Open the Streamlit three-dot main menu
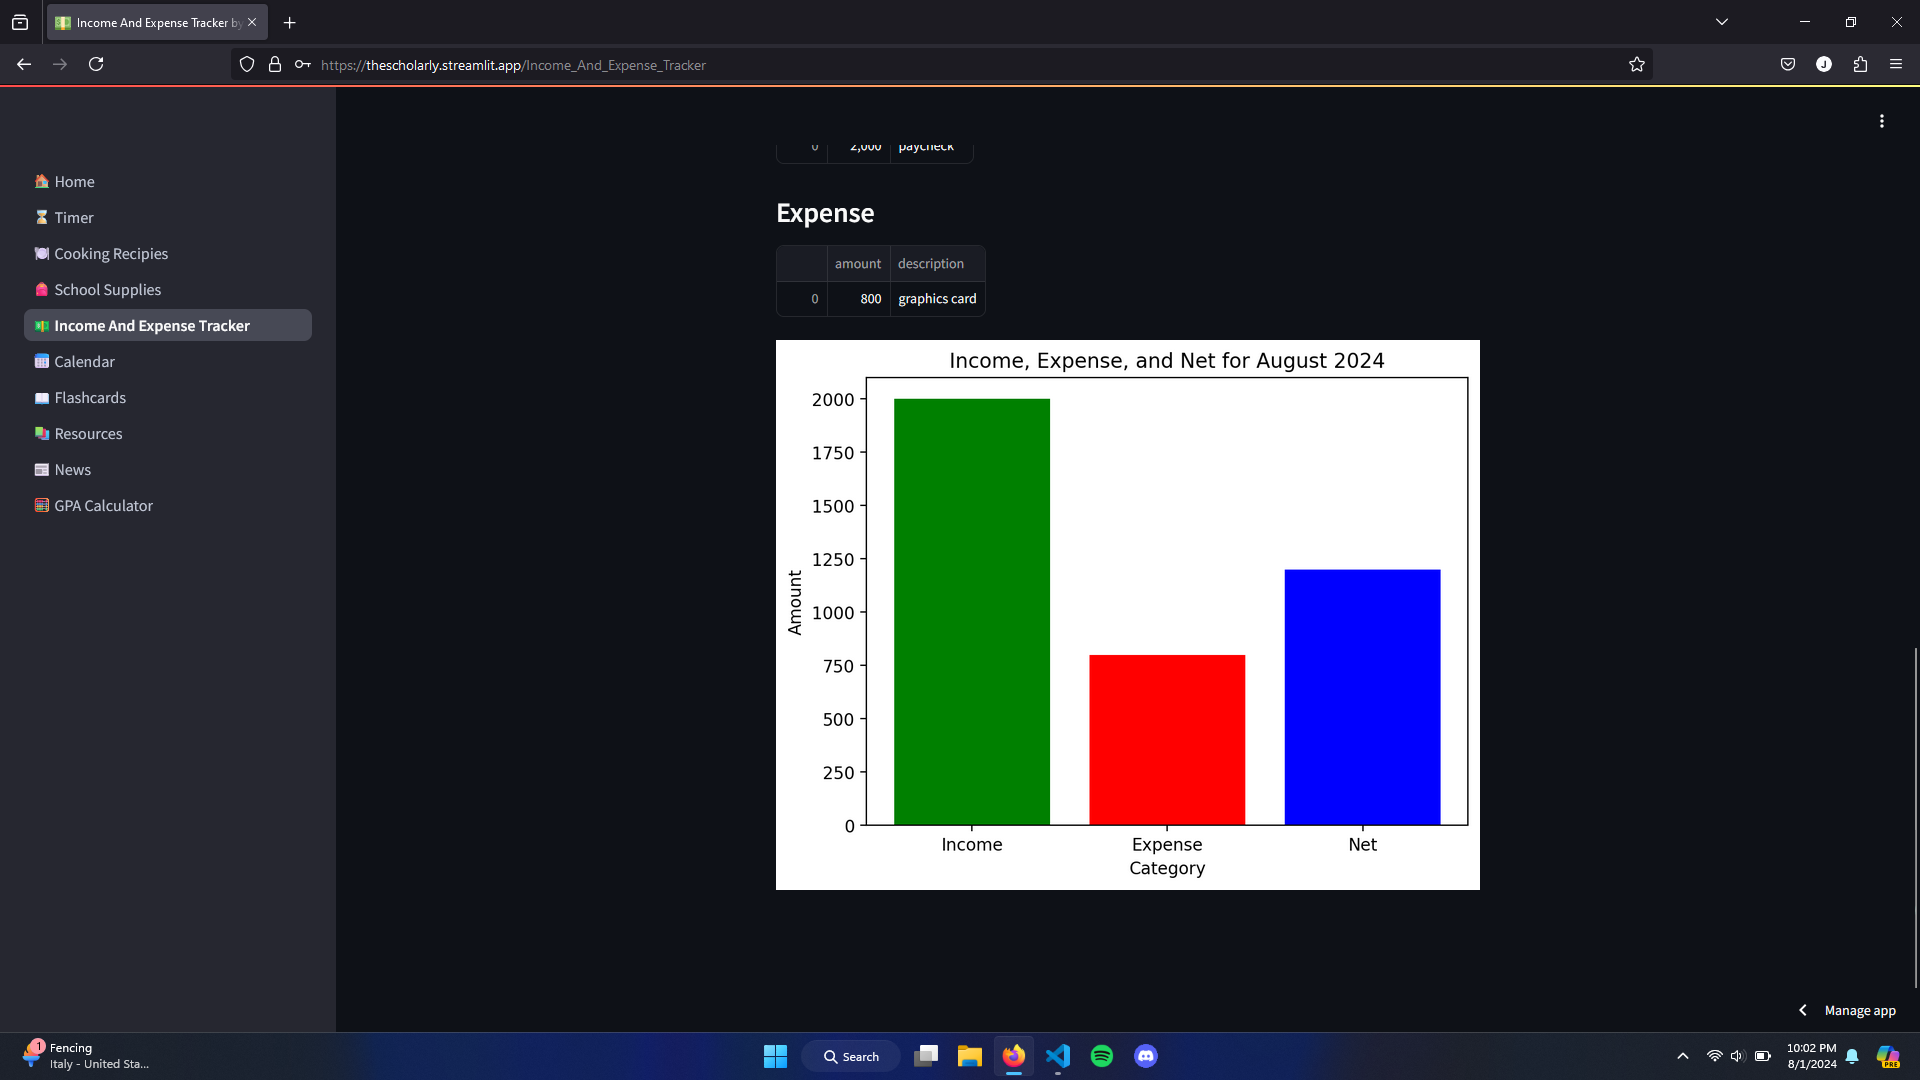The image size is (1920, 1080). tap(1881, 121)
